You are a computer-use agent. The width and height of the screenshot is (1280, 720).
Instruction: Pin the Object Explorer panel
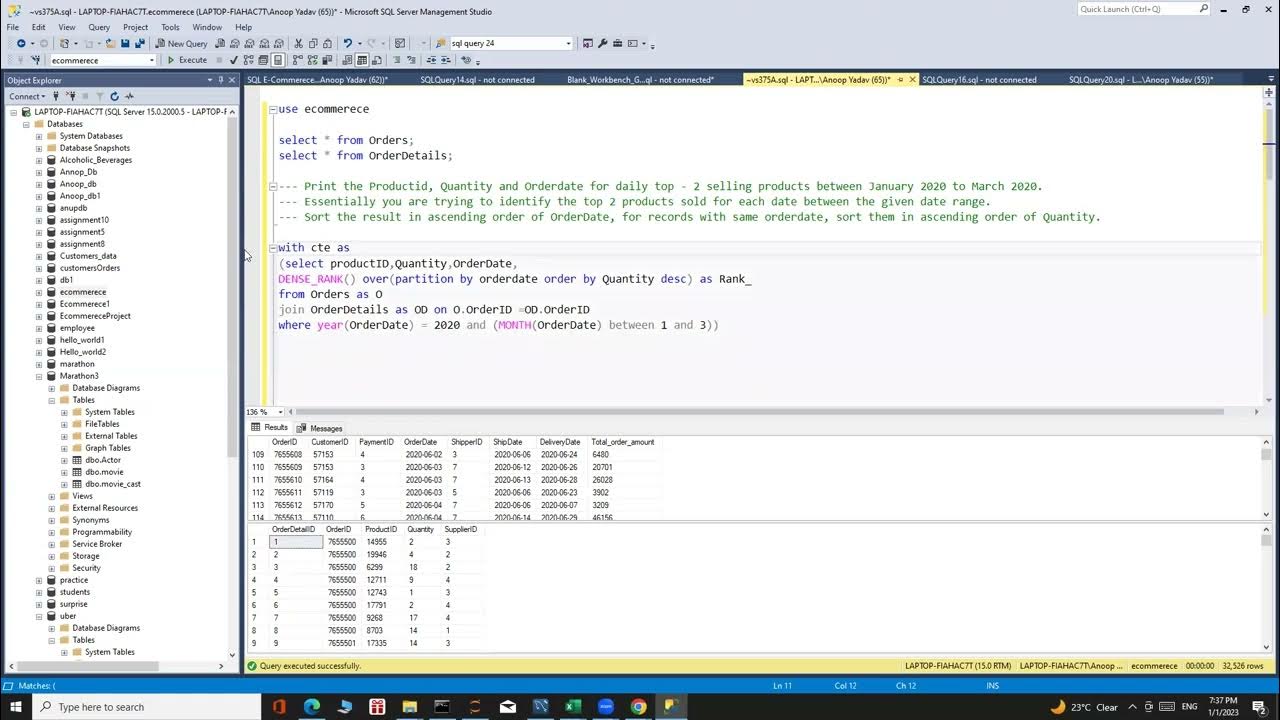[221, 80]
